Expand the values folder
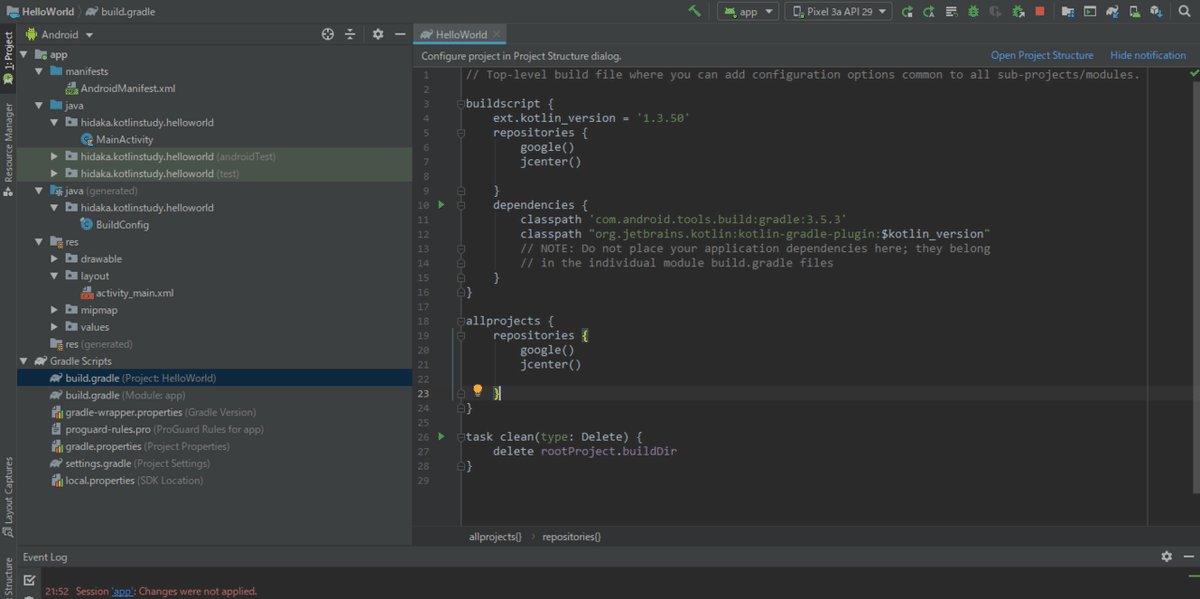Viewport: 1200px width, 599px height. pos(56,327)
